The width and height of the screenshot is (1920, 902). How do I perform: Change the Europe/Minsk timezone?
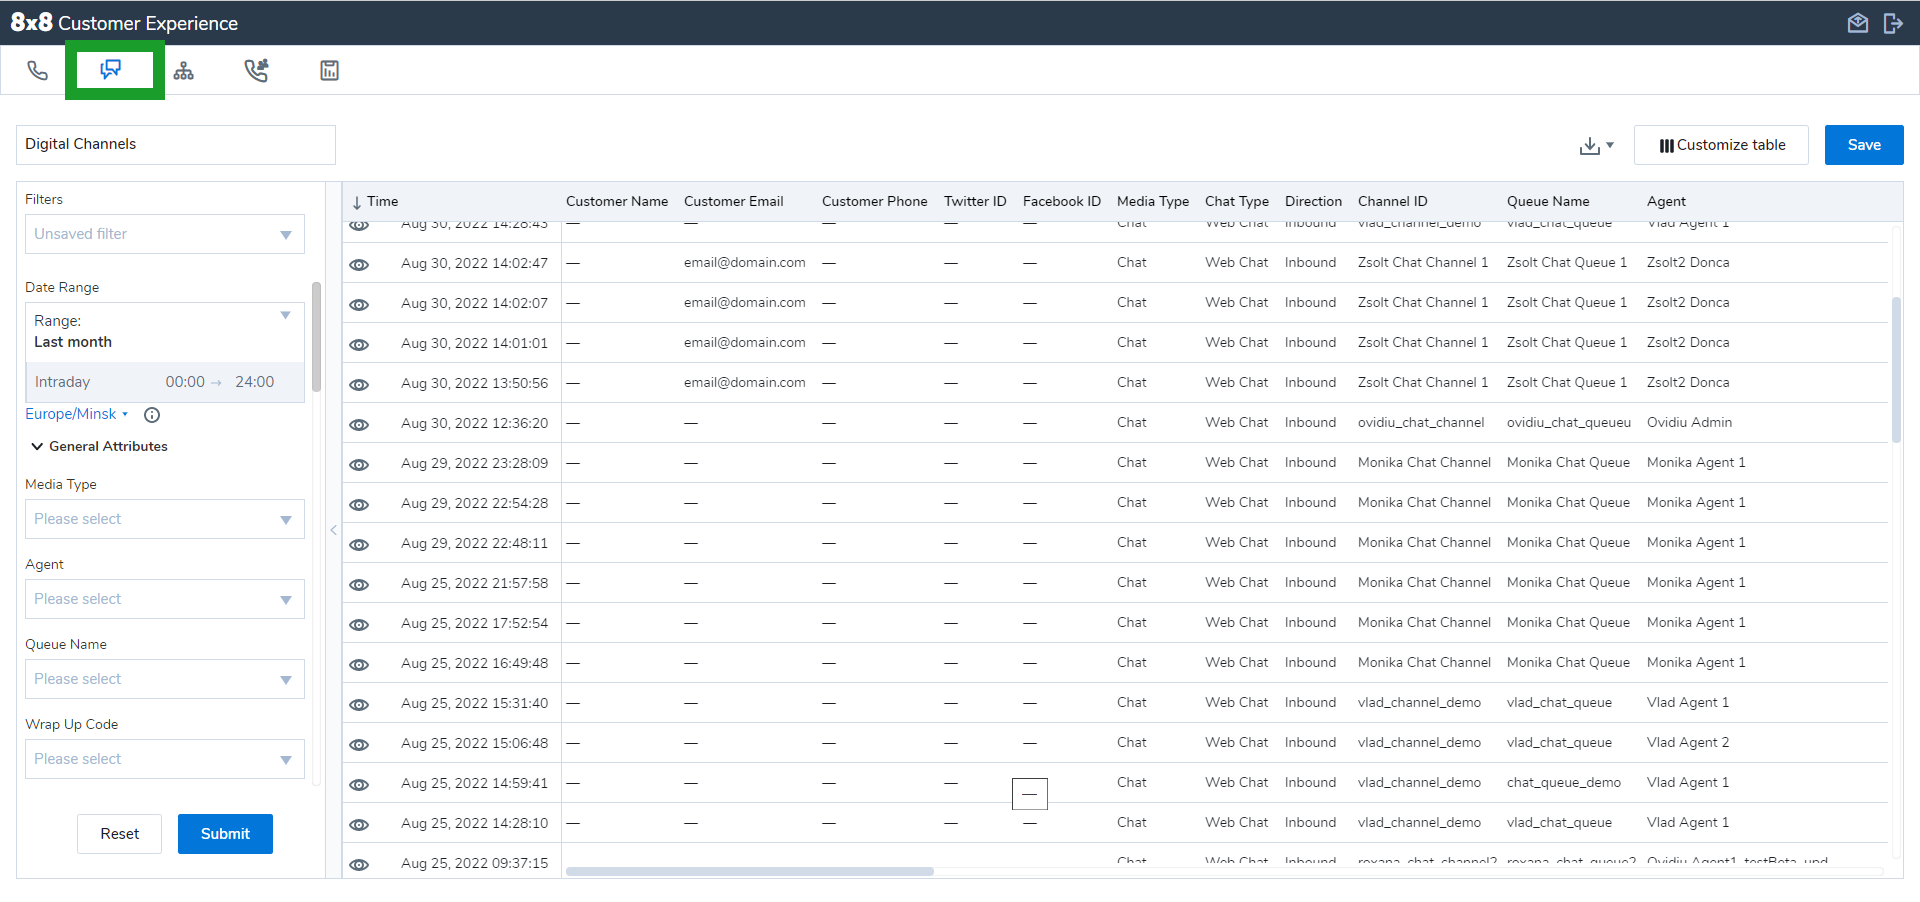(x=72, y=413)
